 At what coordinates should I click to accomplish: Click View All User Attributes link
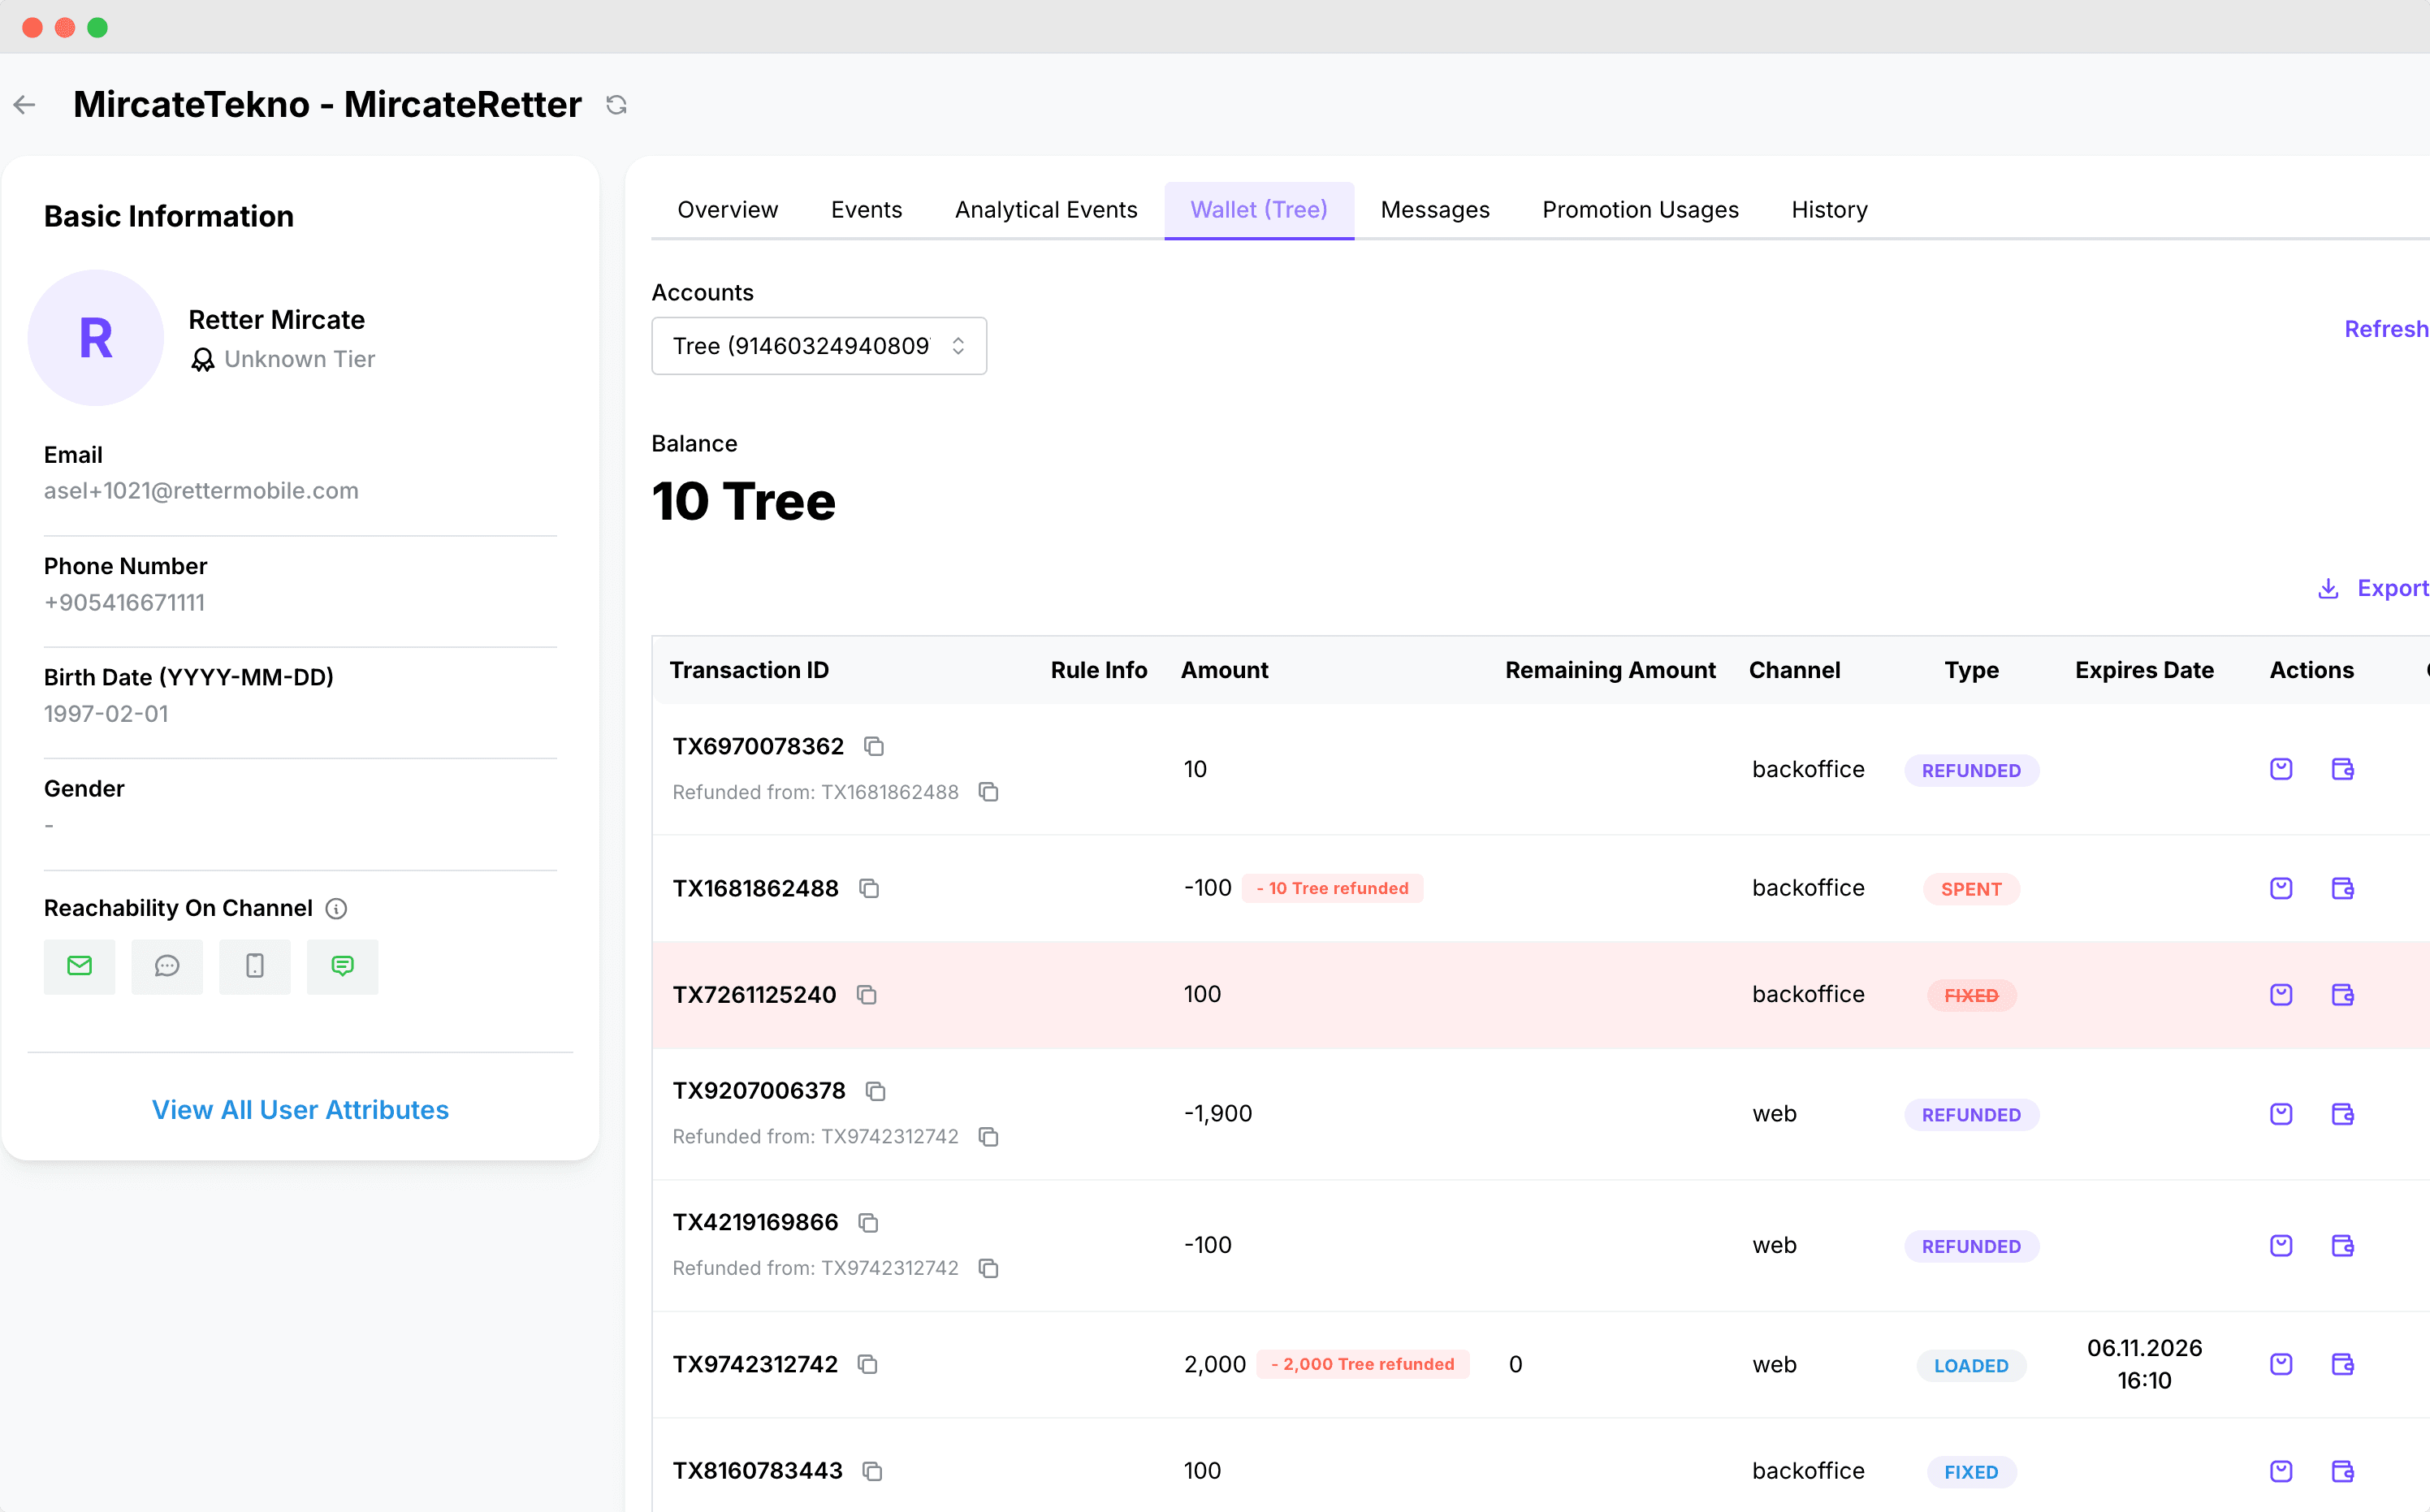[300, 1110]
